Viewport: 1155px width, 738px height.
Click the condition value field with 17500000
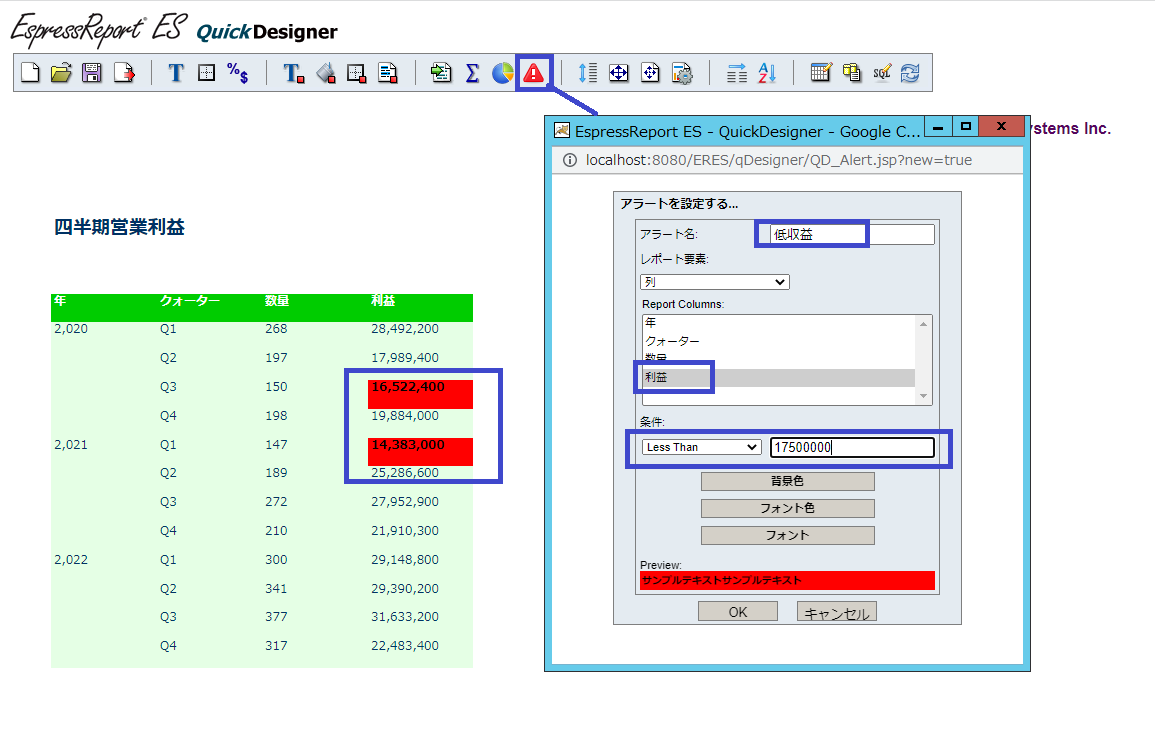coord(852,447)
